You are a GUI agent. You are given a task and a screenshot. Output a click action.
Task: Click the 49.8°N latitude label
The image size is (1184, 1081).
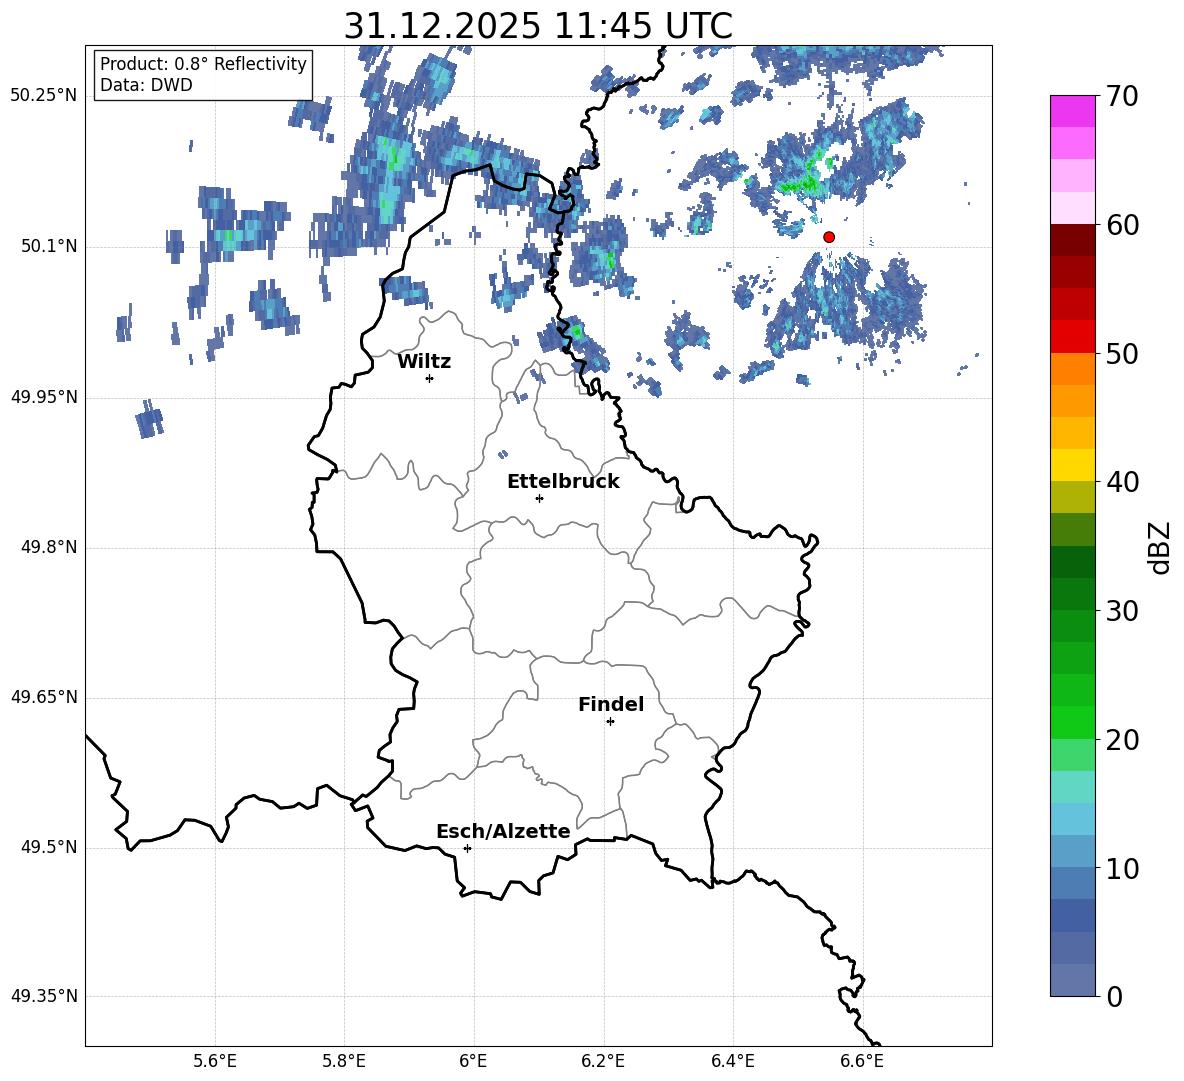point(49,547)
